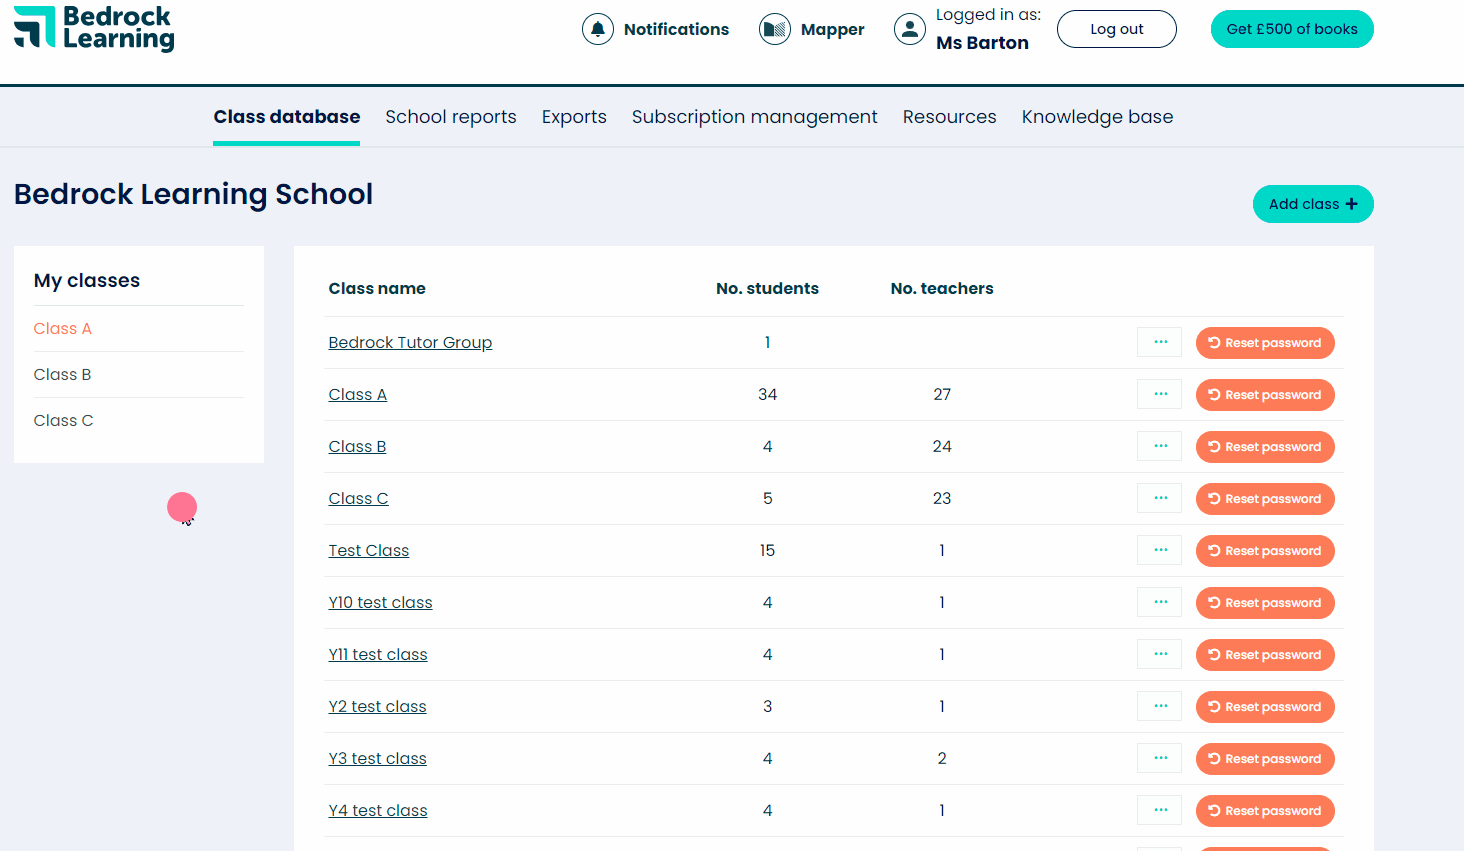This screenshot has height=851, width=1464.
Task: Switch to the Class database tab
Action: pos(287,117)
